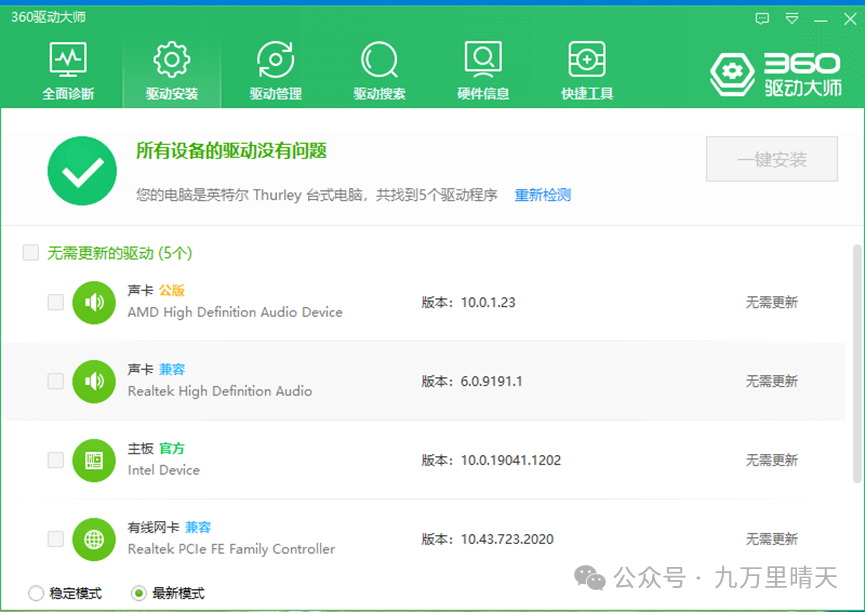Click 无需更新 in the Realtek audio row

tap(772, 381)
